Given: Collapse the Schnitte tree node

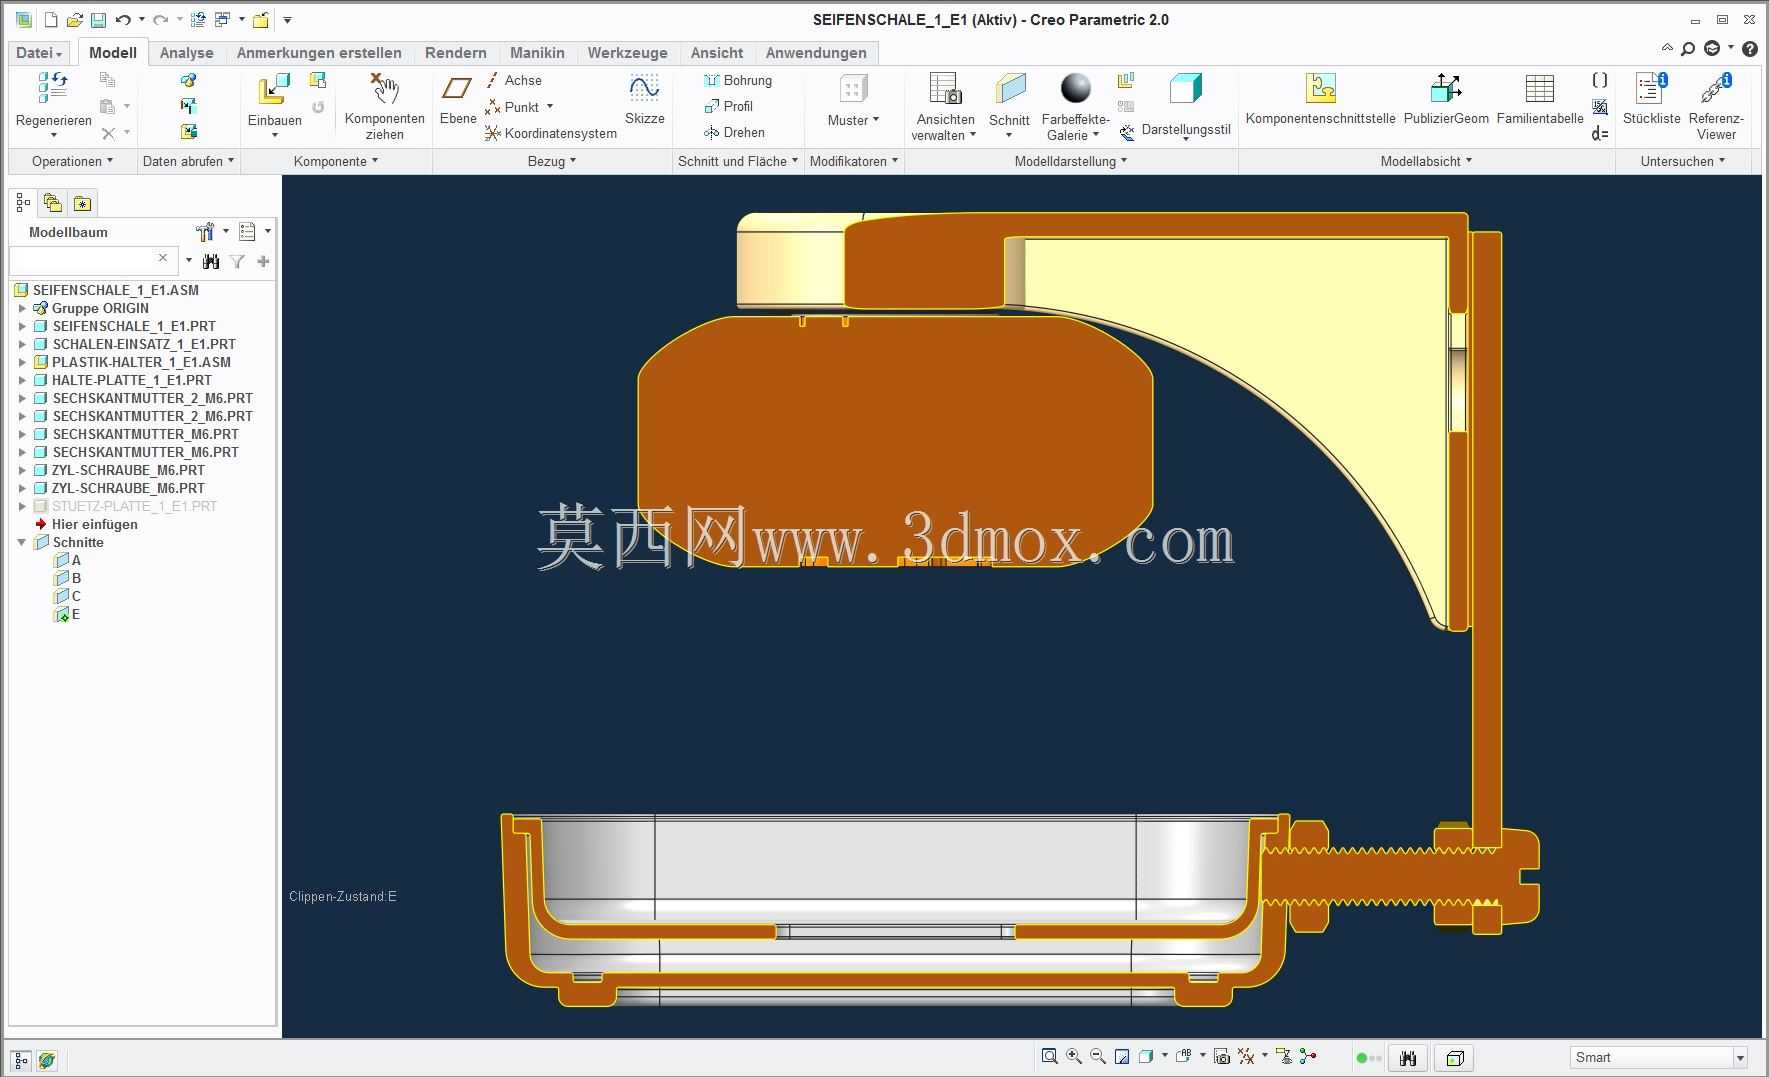Looking at the screenshot, I should pos(22,542).
